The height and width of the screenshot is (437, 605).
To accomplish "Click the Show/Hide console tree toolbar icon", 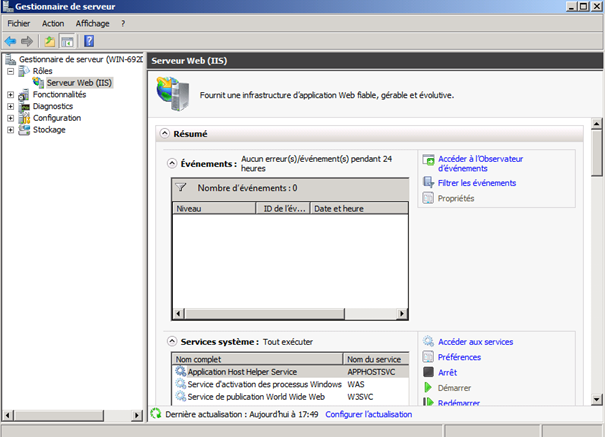I will click(67, 41).
